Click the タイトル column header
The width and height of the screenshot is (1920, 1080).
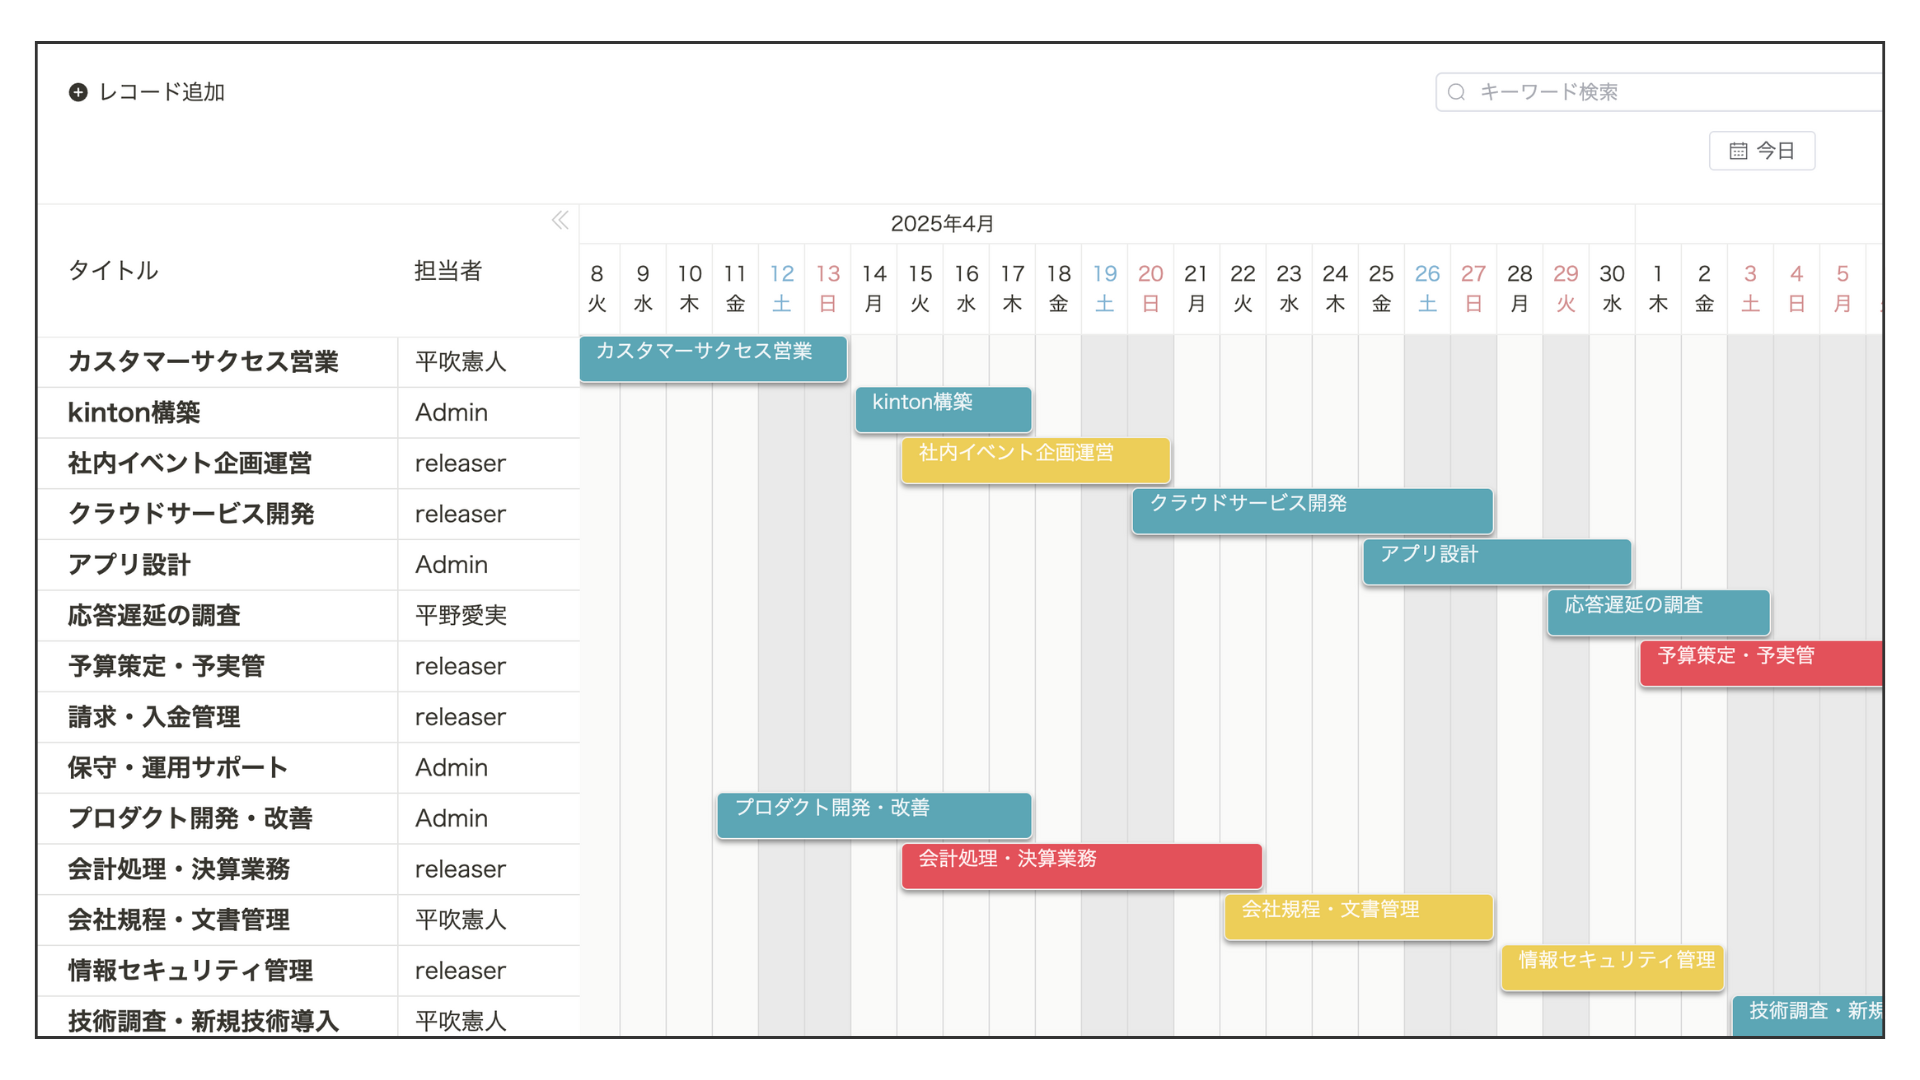113,271
